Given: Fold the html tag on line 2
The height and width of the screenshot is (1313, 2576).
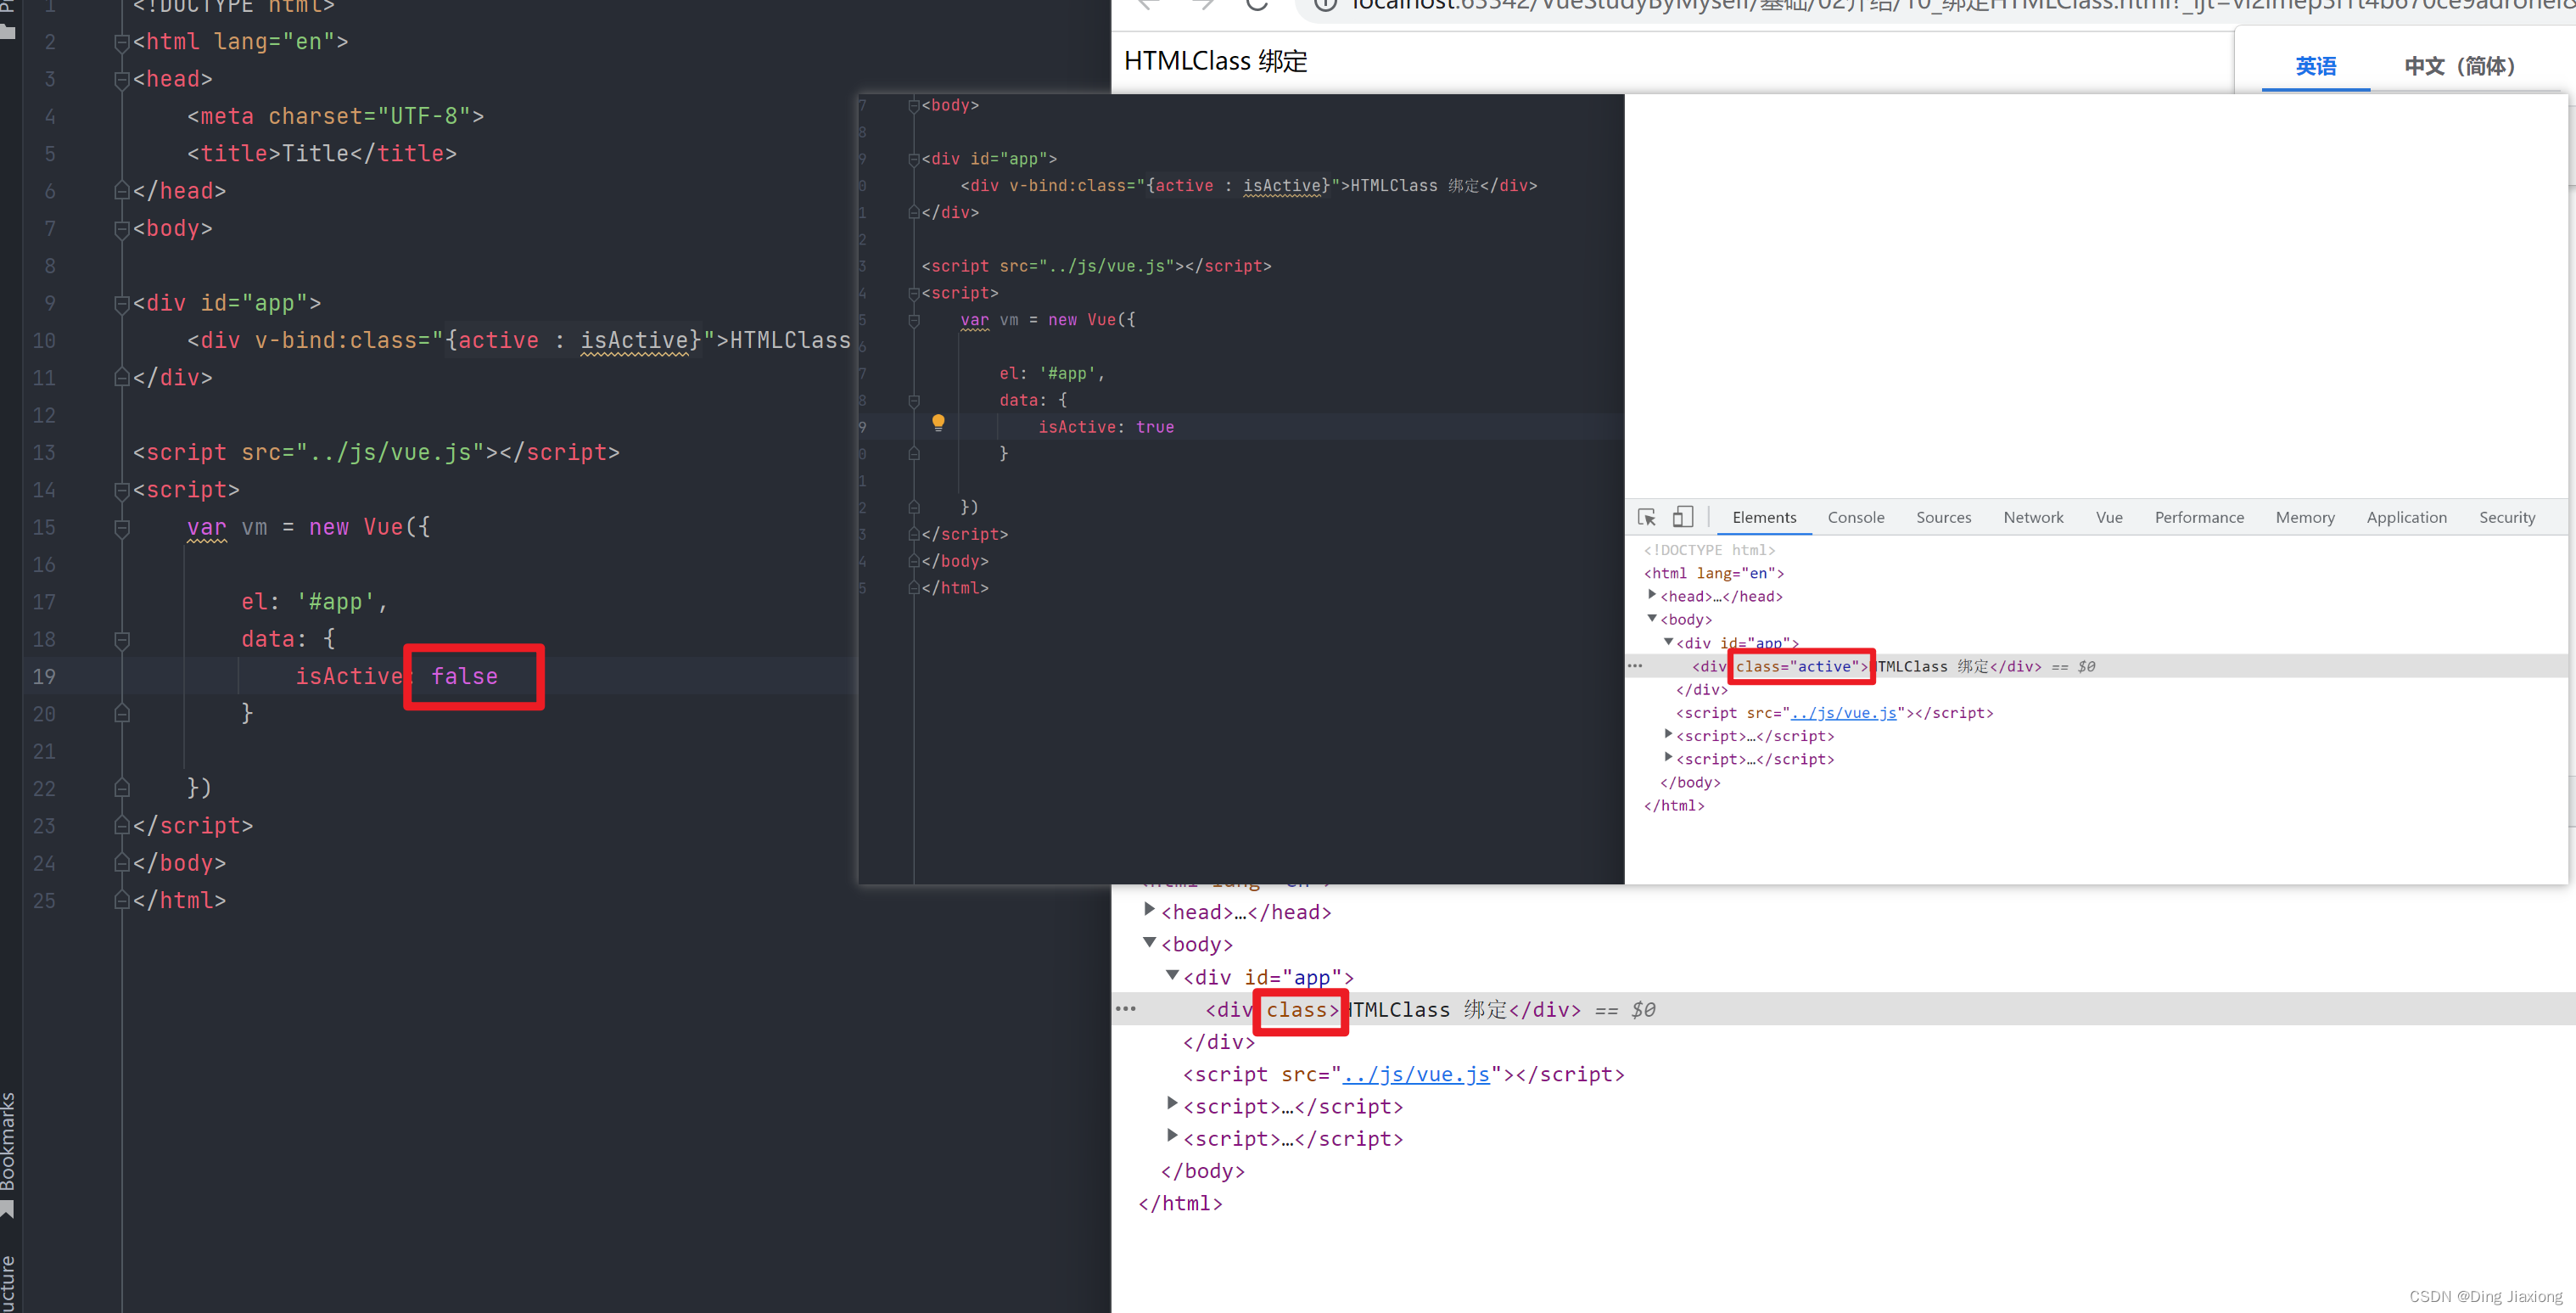Looking at the screenshot, I should [122, 42].
